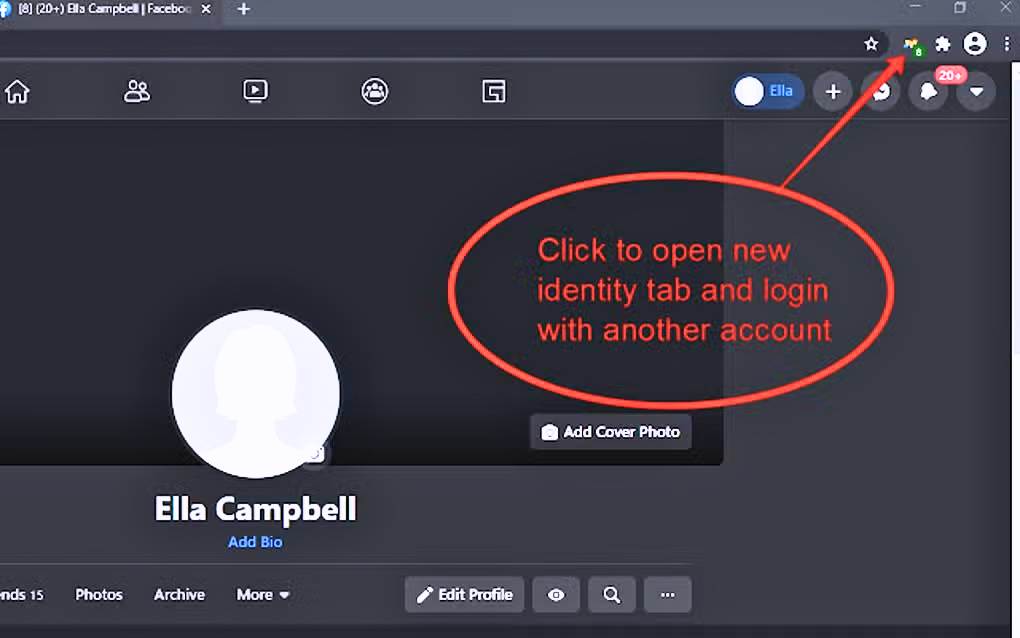Open Messenger chat icon
The width and height of the screenshot is (1020, 638).
pos(881,92)
